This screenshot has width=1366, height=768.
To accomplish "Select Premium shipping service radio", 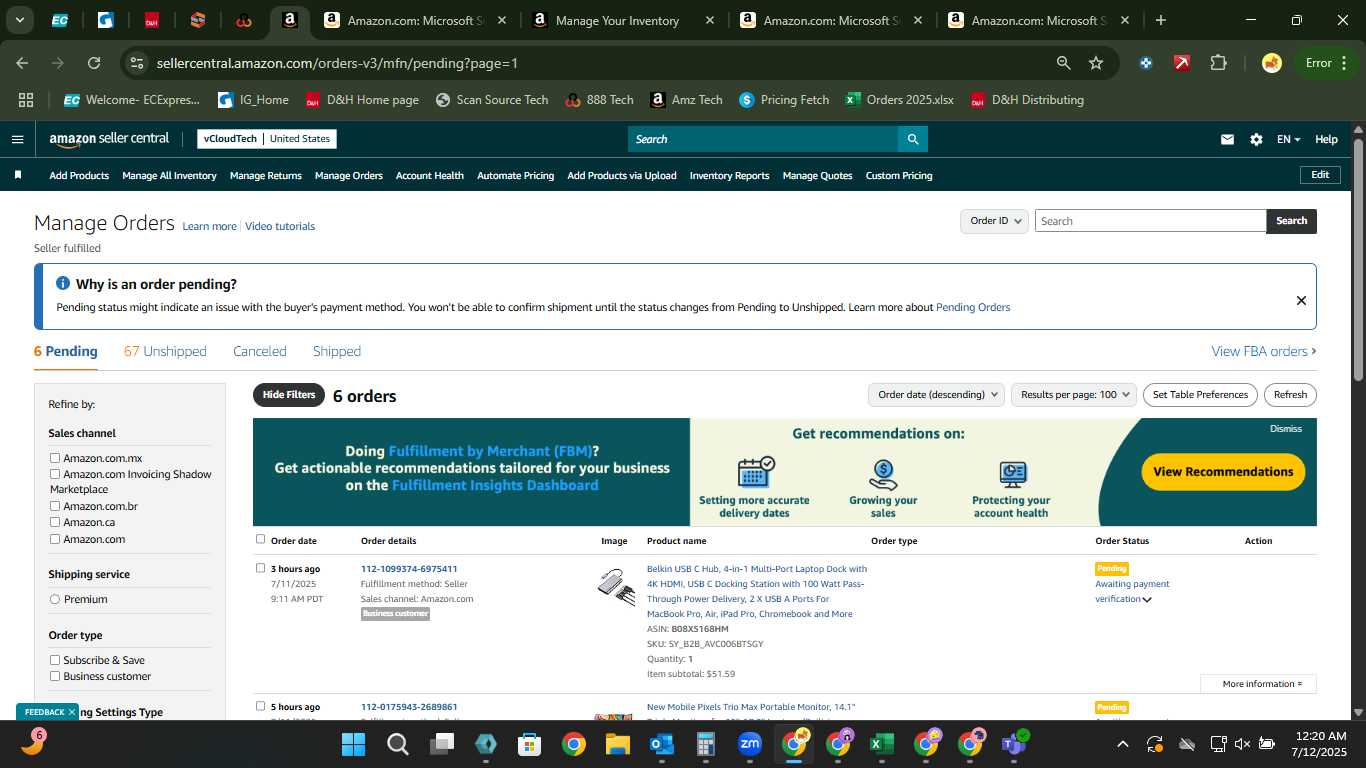I will point(55,599).
